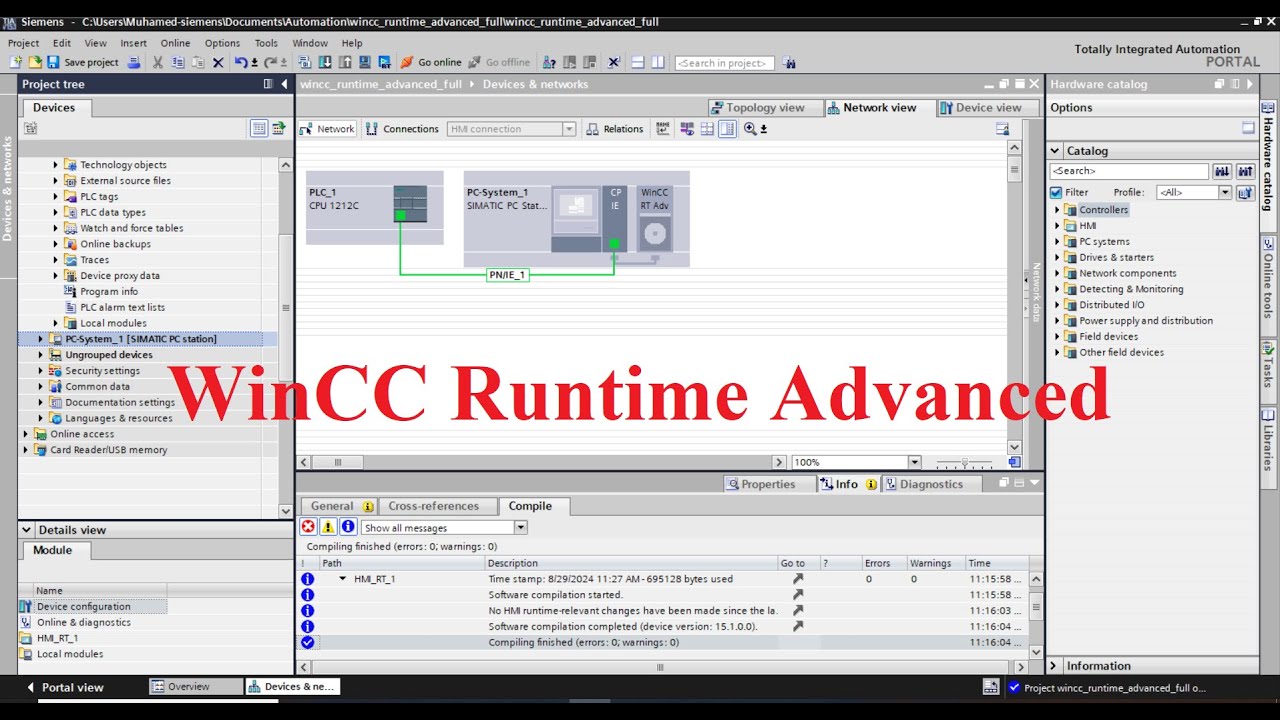Click the Cross-references toolbar icon
This screenshot has width=1280, height=720.
pyautogui.click(x=614, y=62)
